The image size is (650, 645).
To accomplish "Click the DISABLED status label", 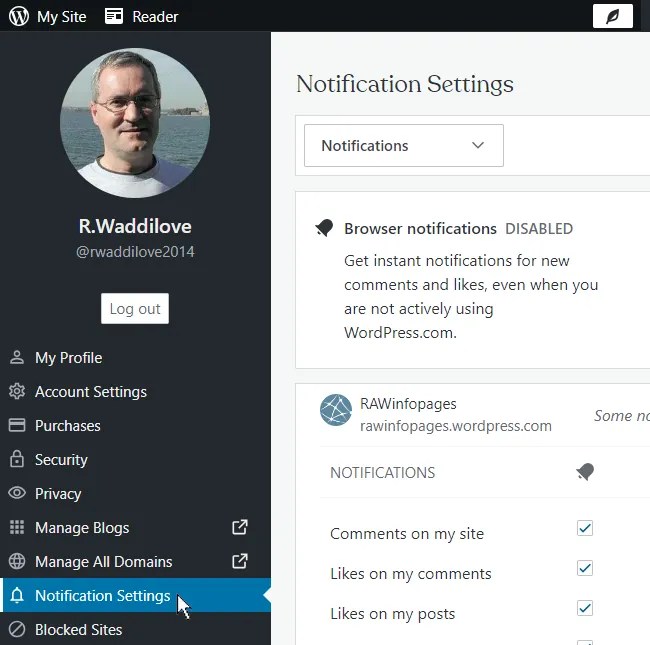I will point(539,228).
